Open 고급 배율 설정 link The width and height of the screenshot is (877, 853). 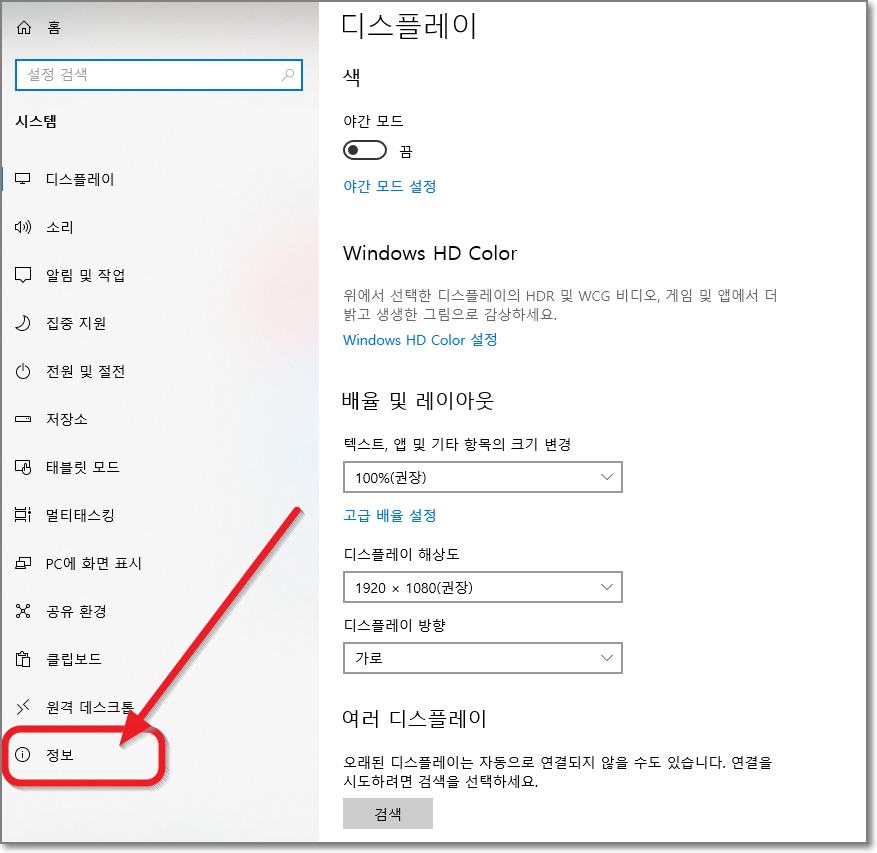pos(389,515)
